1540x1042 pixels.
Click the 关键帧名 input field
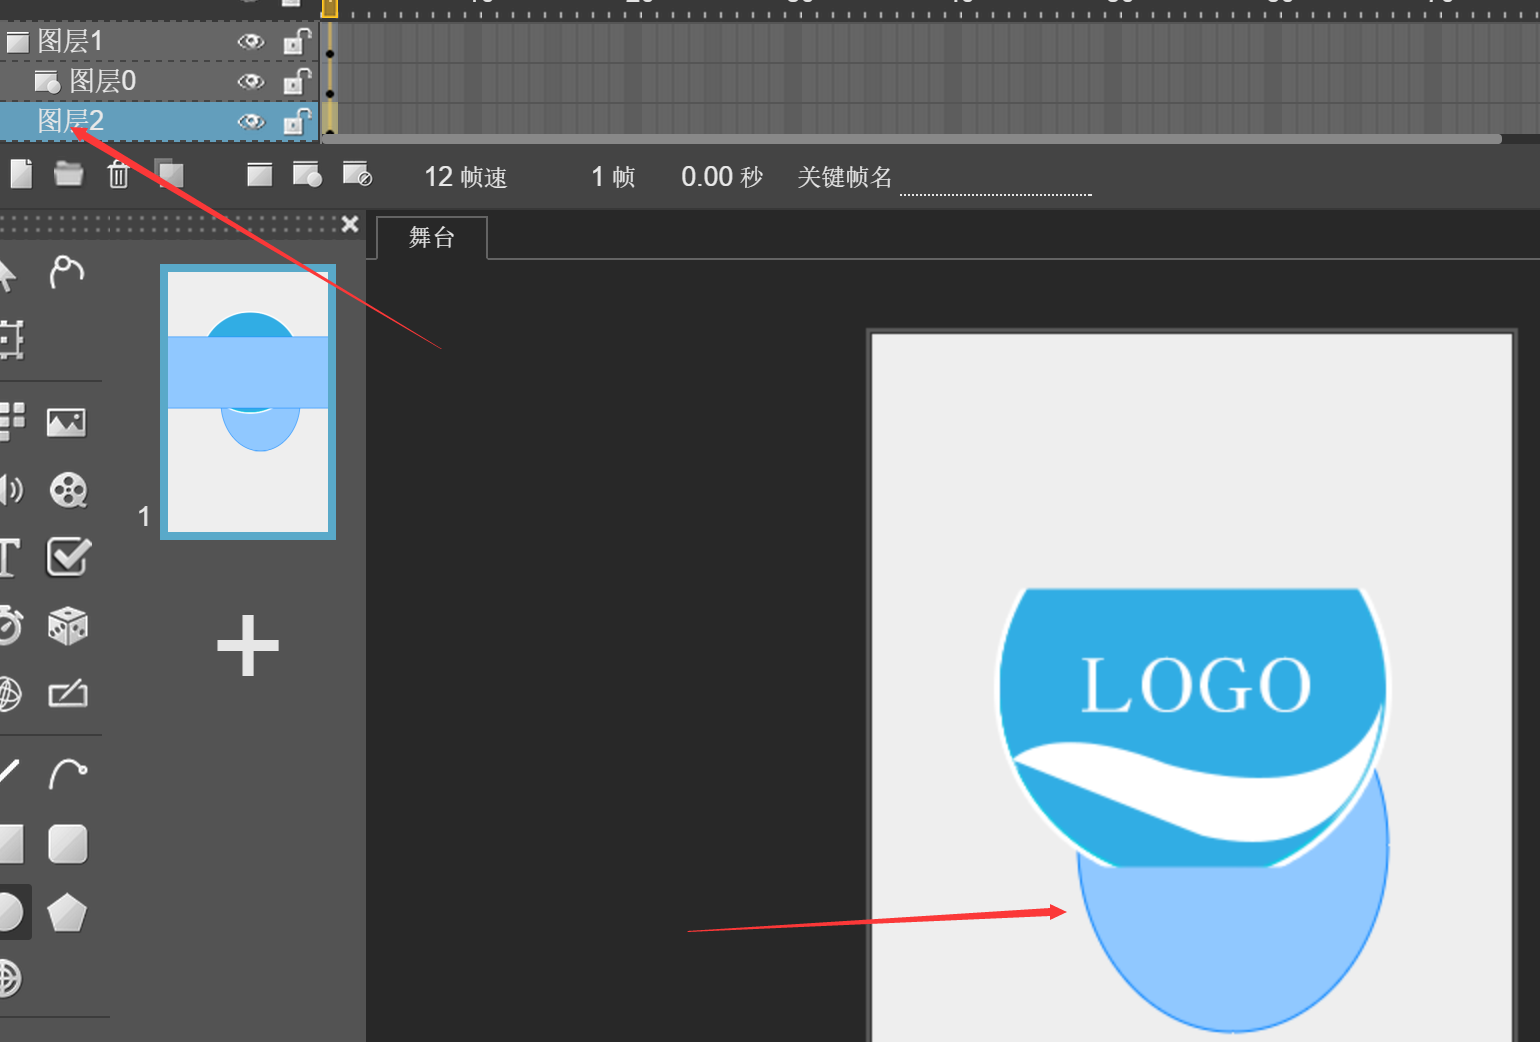pyautogui.click(x=995, y=180)
